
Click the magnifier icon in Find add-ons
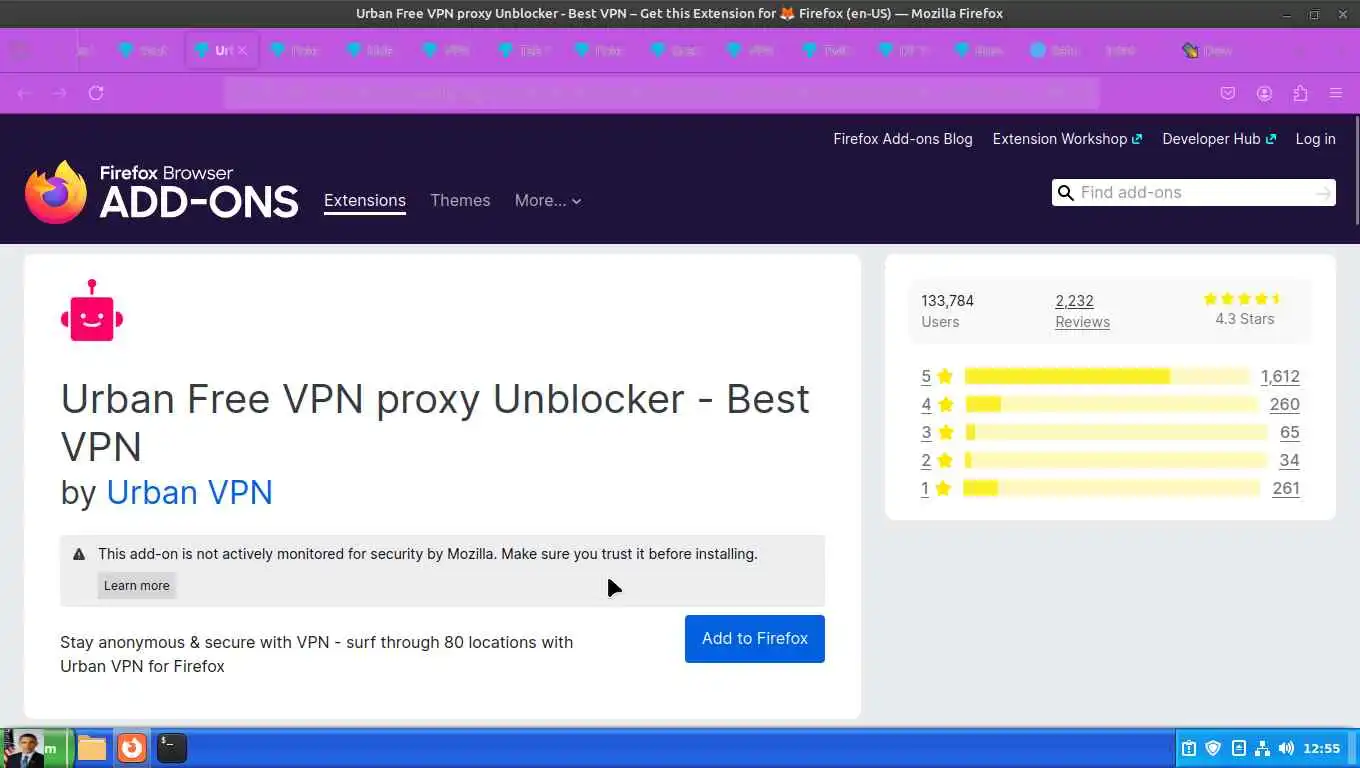(1066, 193)
